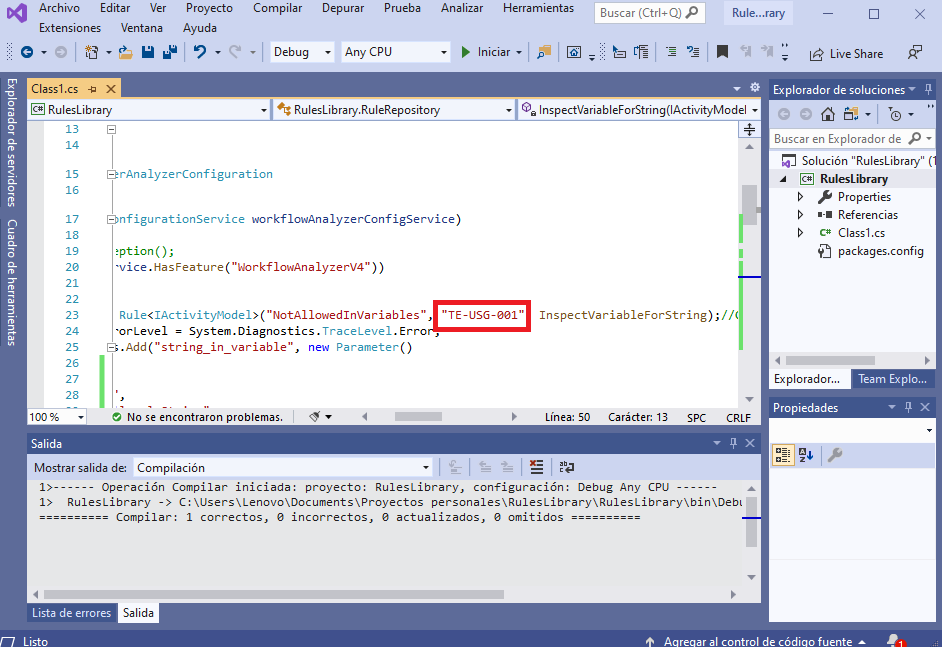Toggle auto-hide pin on Propiedades panel
This screenshot has width=942, height=647.
pyautogui.click(x=908, y=407)
